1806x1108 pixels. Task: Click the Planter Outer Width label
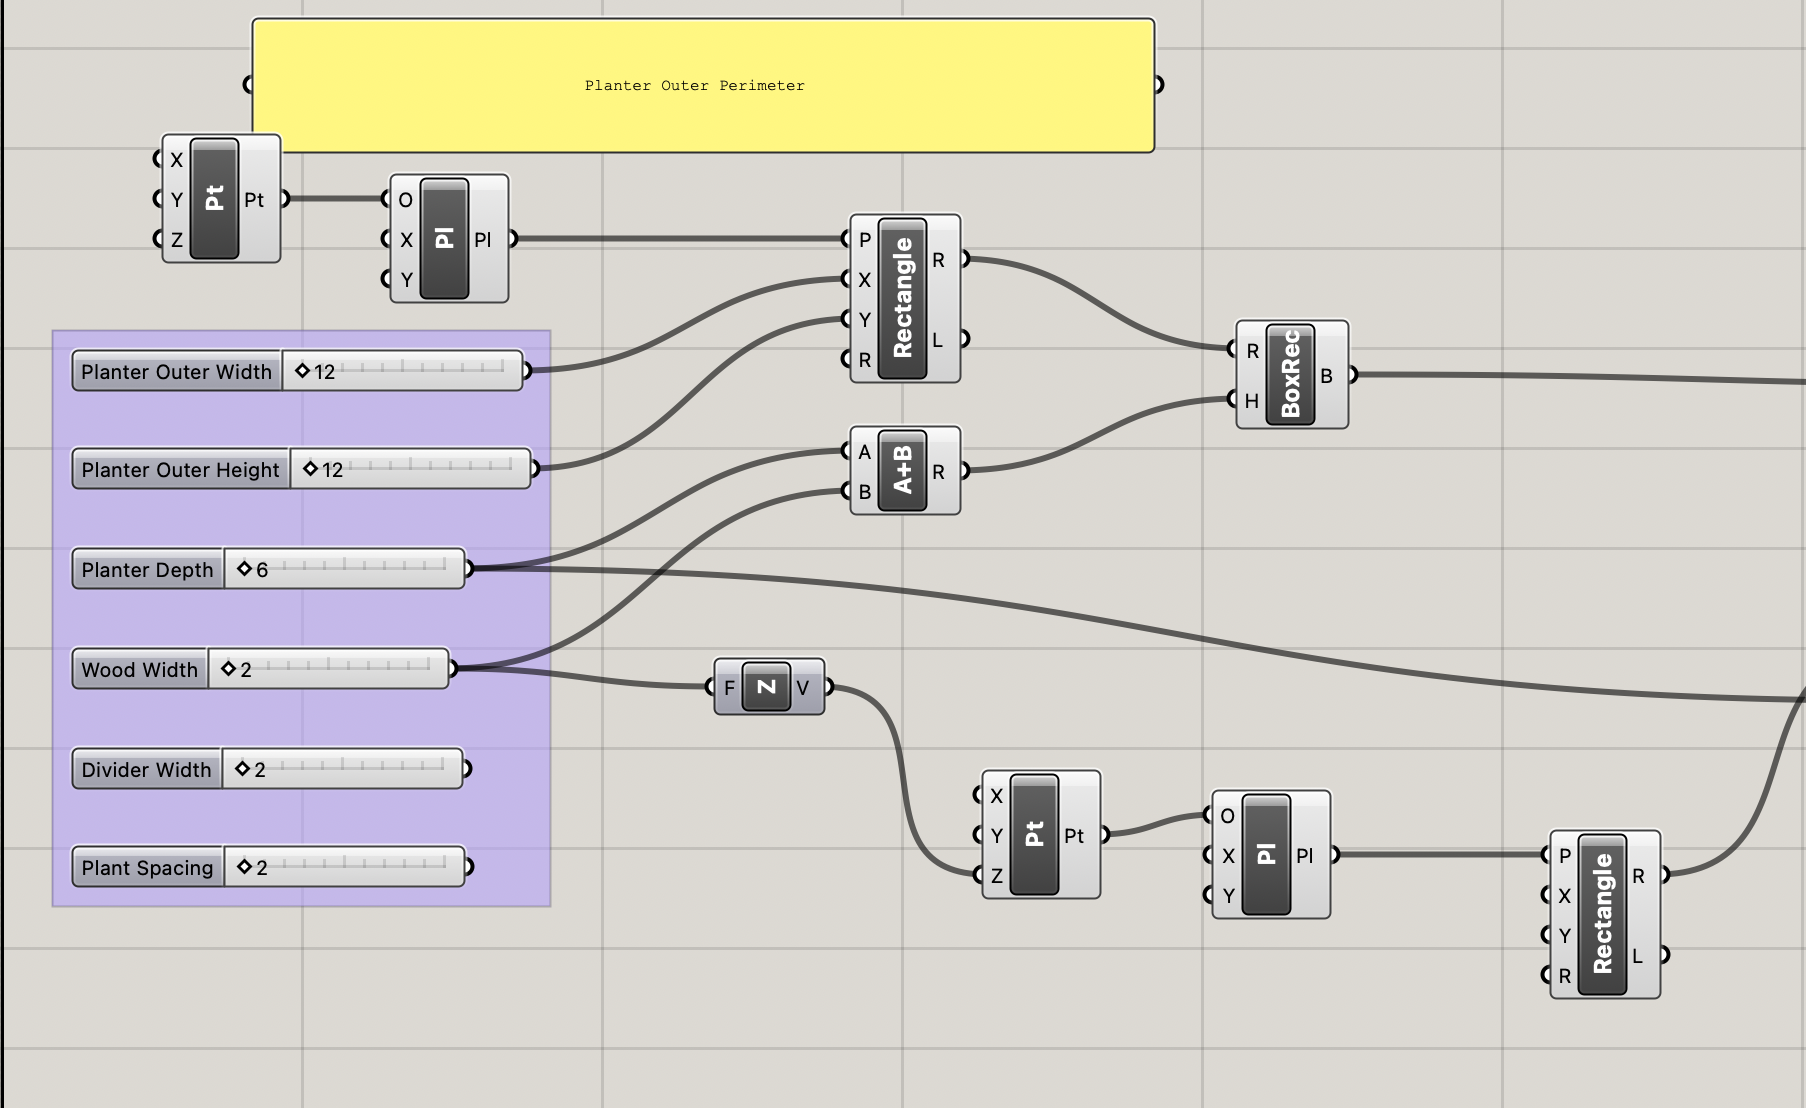click(x=177, y=371)
